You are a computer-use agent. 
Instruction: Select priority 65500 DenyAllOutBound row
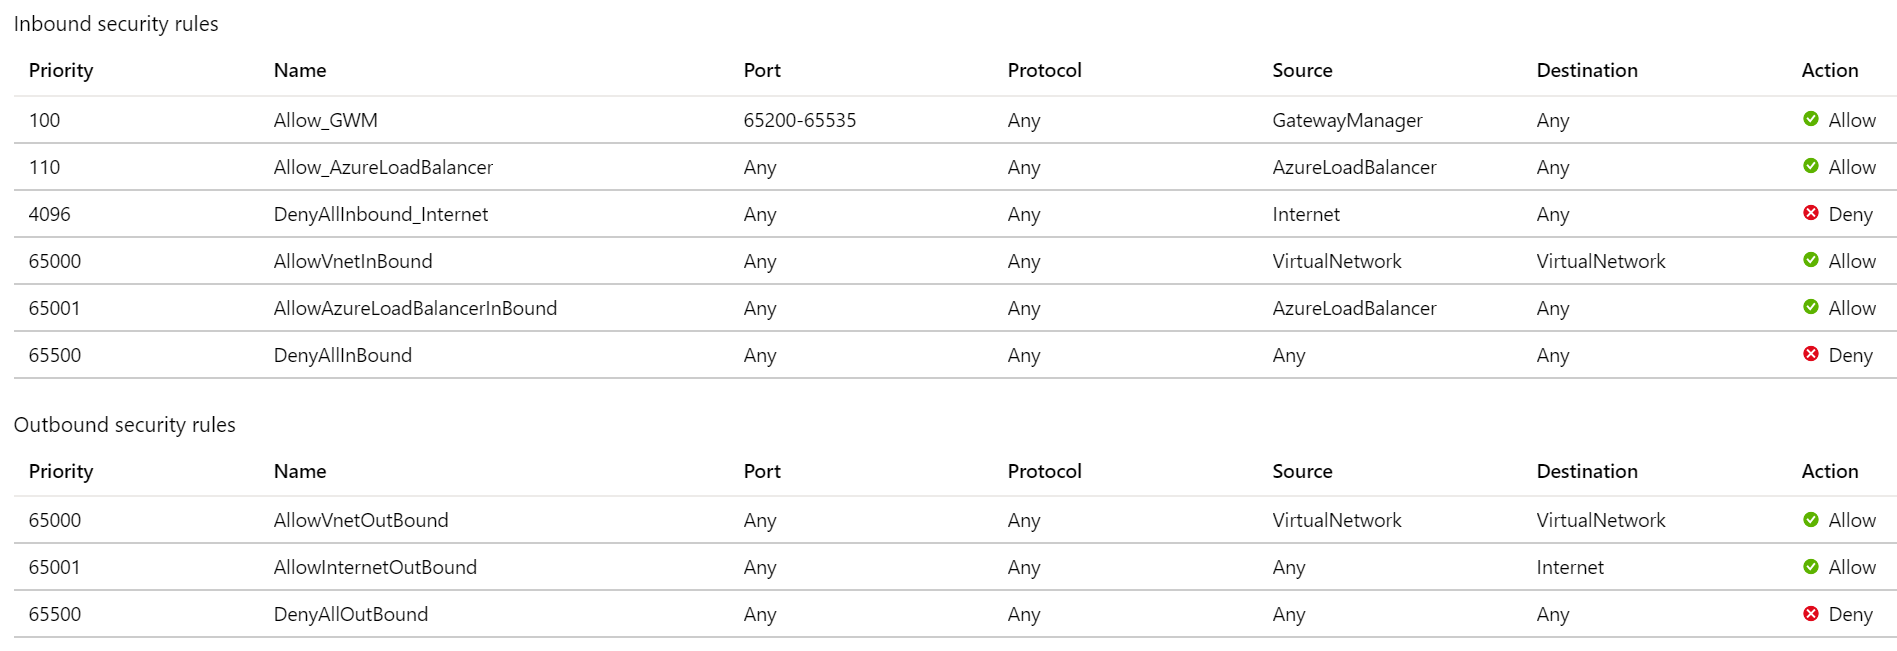(x=350, y=614)
